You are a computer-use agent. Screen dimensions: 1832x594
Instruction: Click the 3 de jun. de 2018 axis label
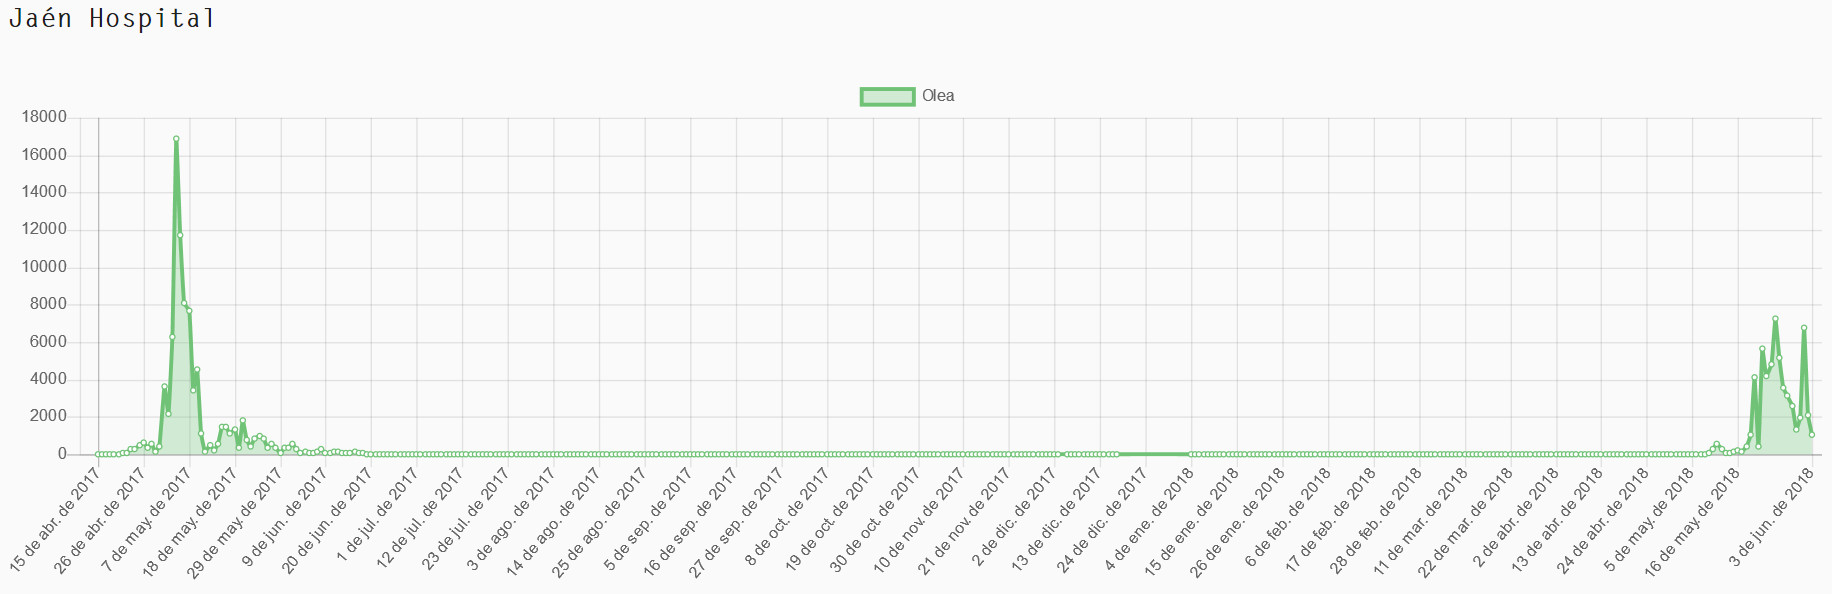point(1772,517)
